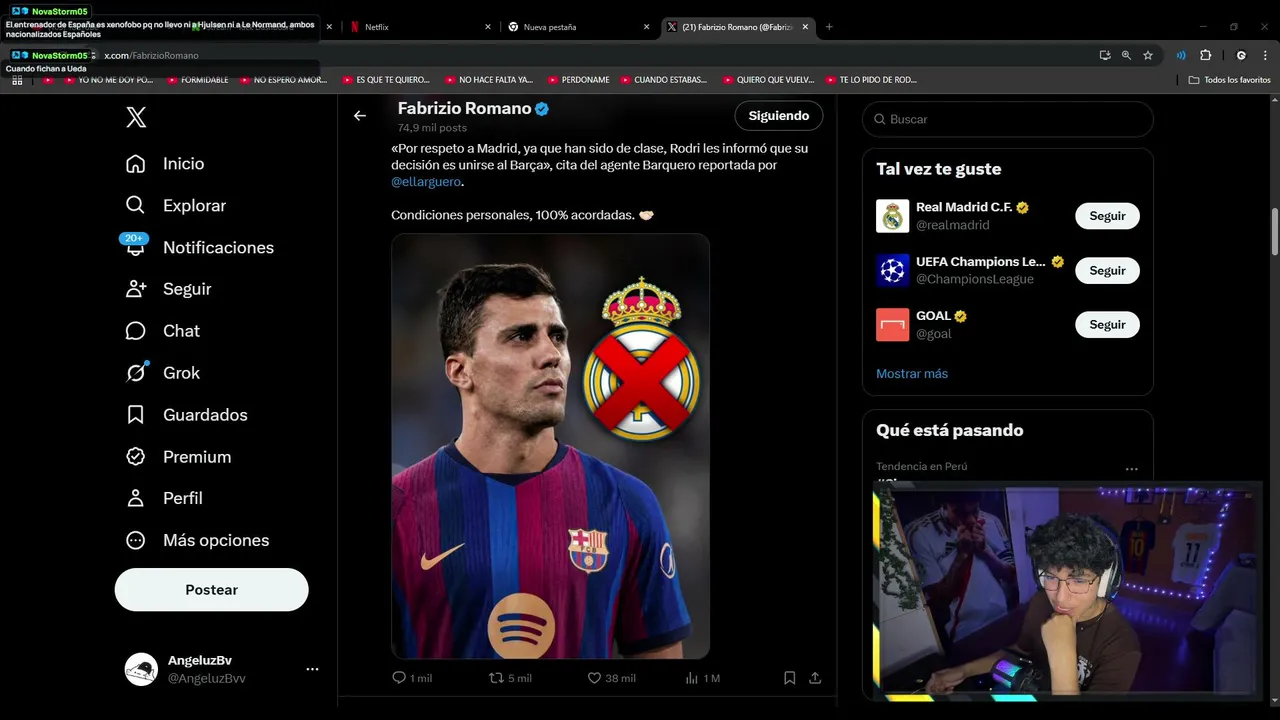
Task: Close the Fabrizio Romano tab
Action: 805,27
